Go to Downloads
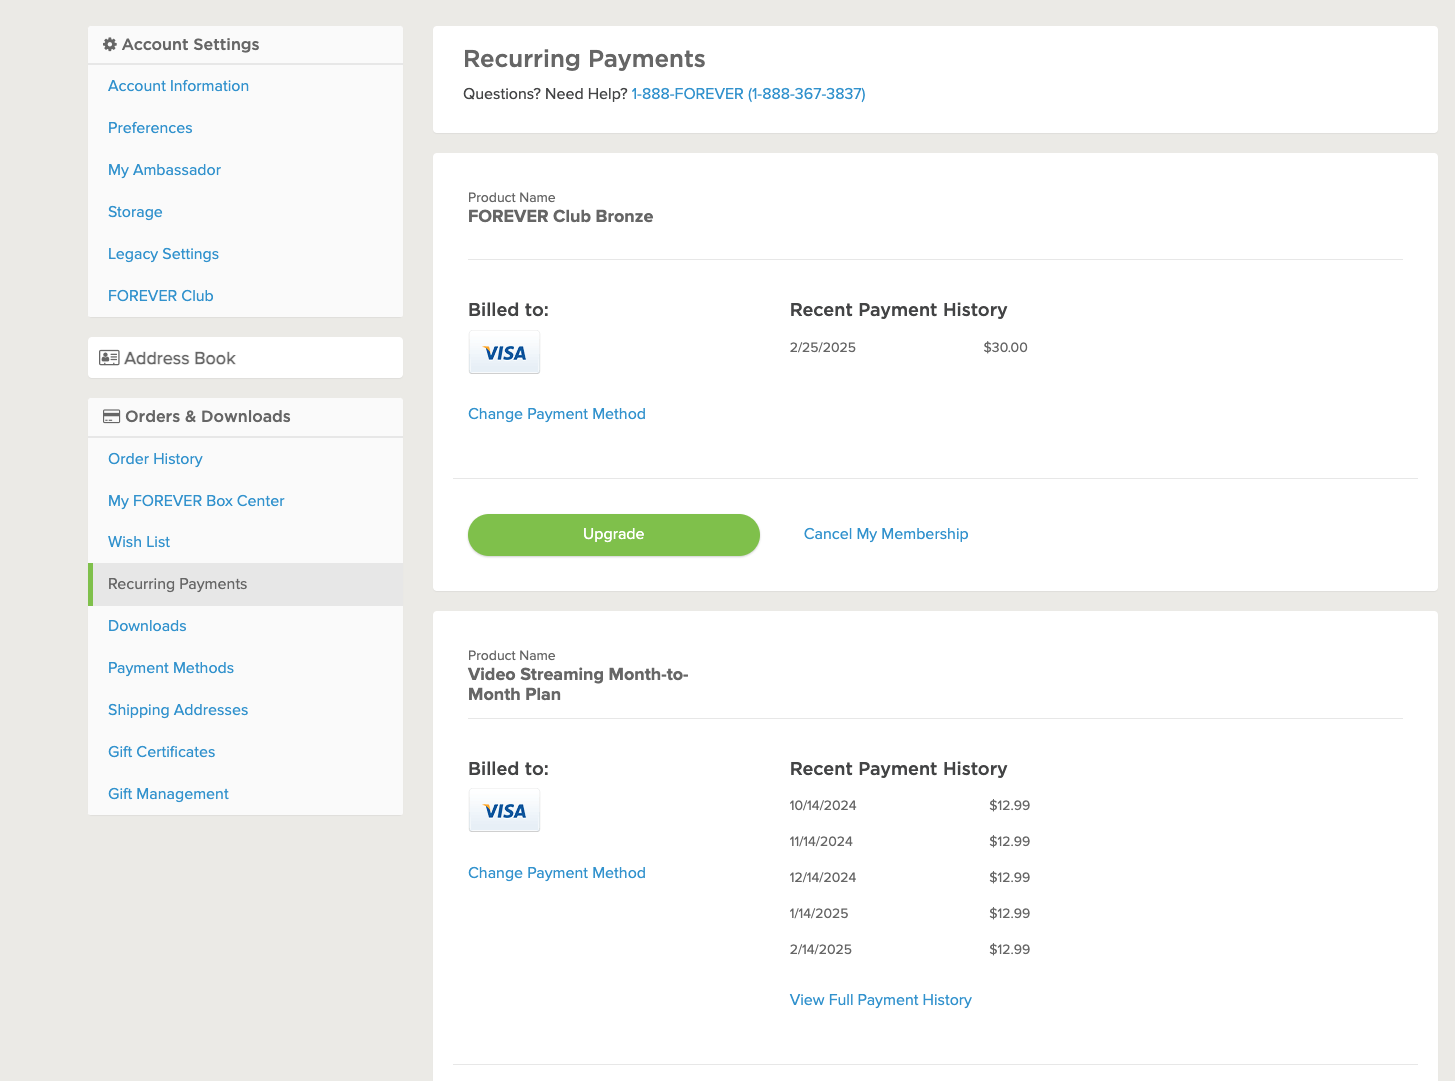Screen dimensions: 1455x1081 [x=147, y=626]
